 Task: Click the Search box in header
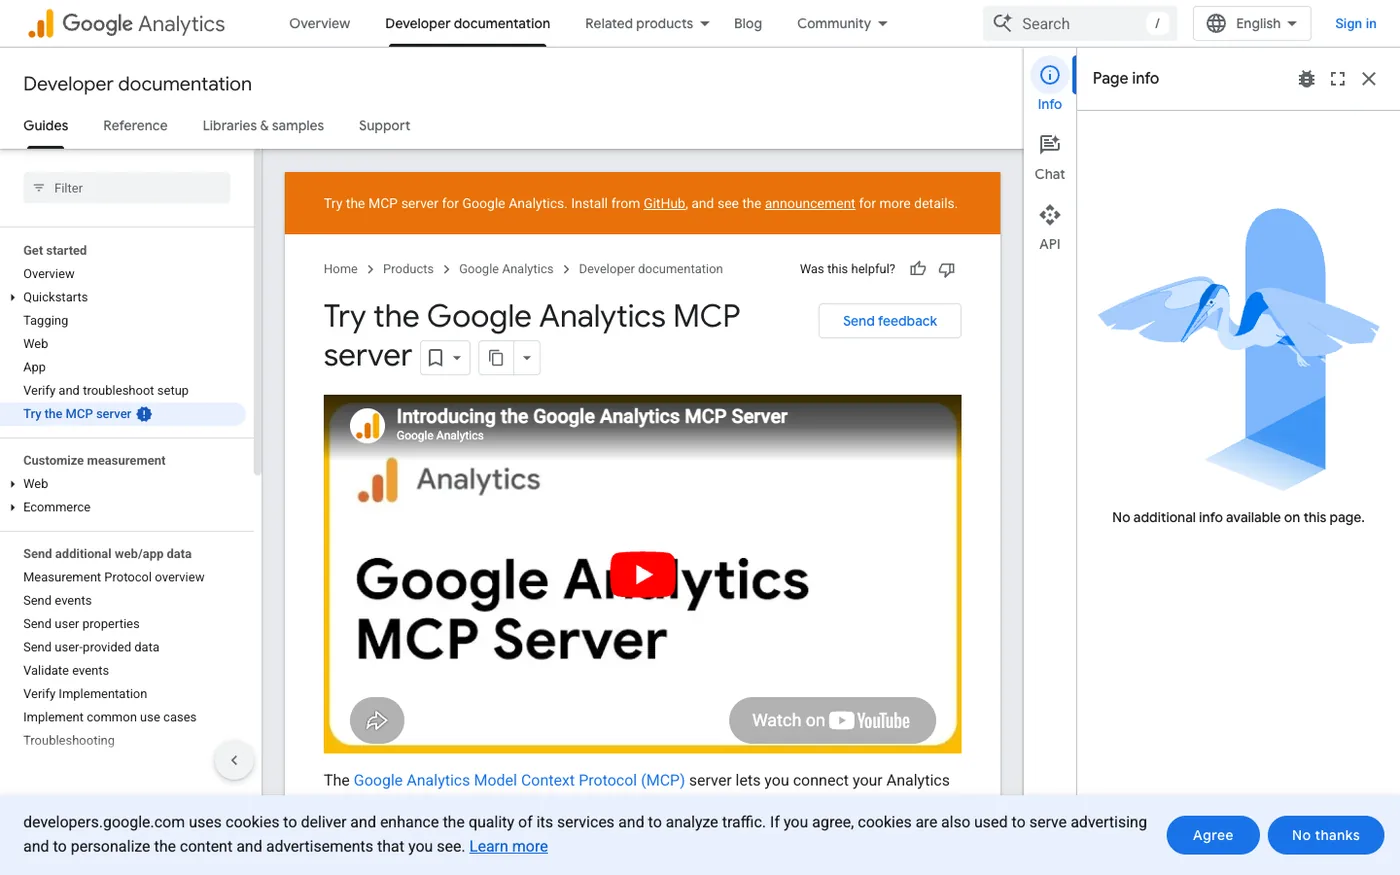click(1080, 24)
